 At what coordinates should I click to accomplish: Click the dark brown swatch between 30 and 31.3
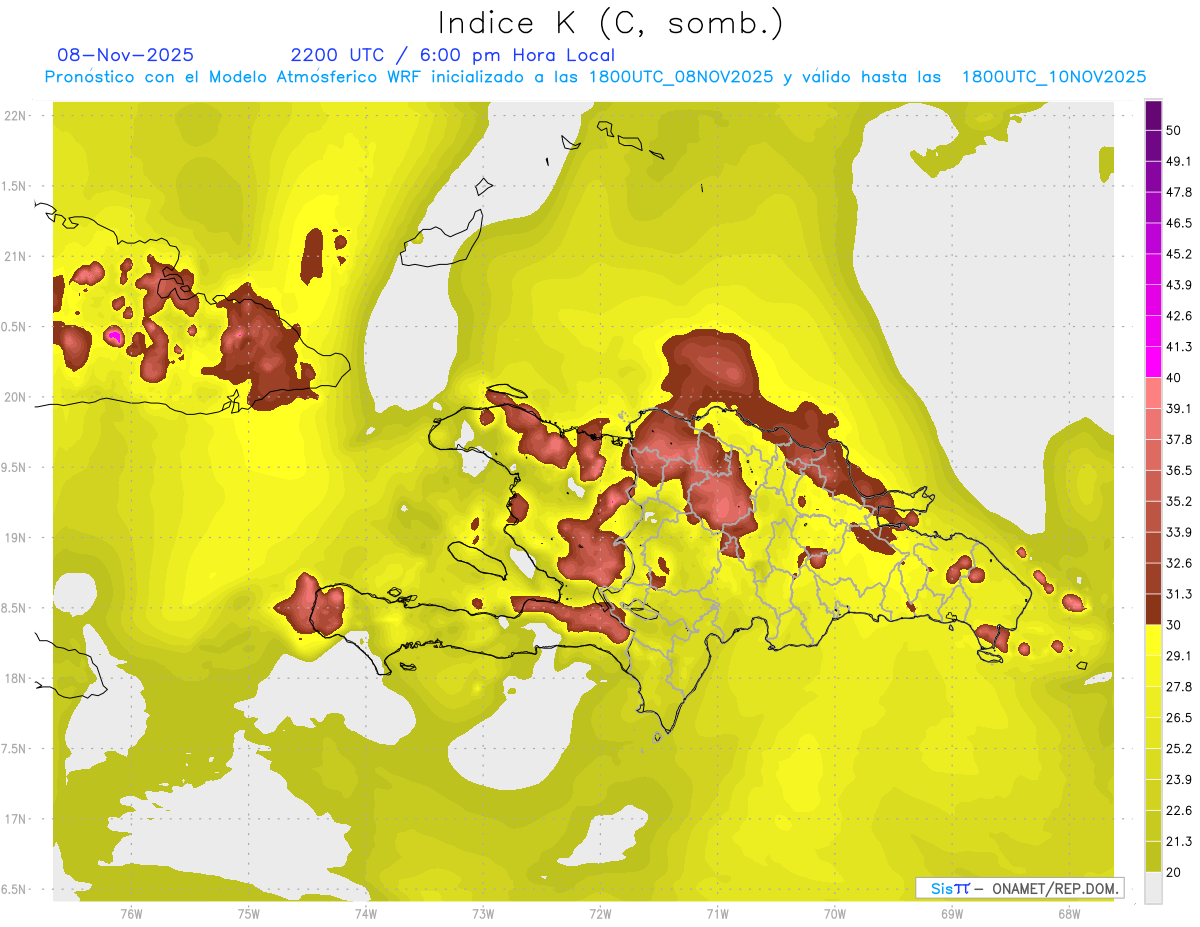(x=1153, y=609)
